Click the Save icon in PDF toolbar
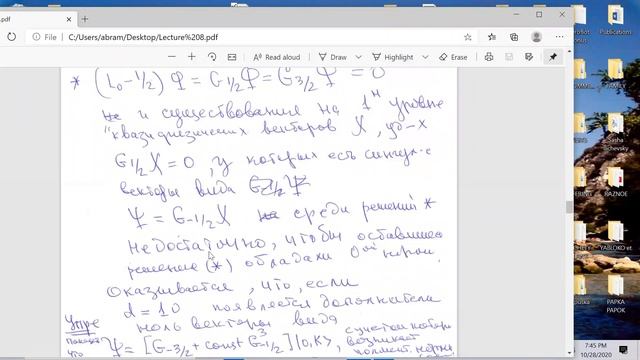This screenshot has height=360, width=640. [509, 57]
